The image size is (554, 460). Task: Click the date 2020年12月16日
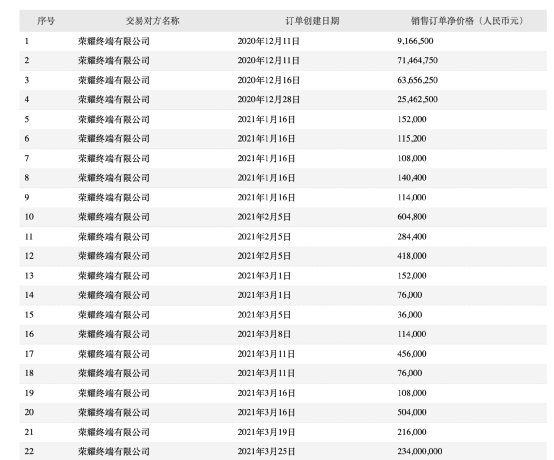click(269, 80)
